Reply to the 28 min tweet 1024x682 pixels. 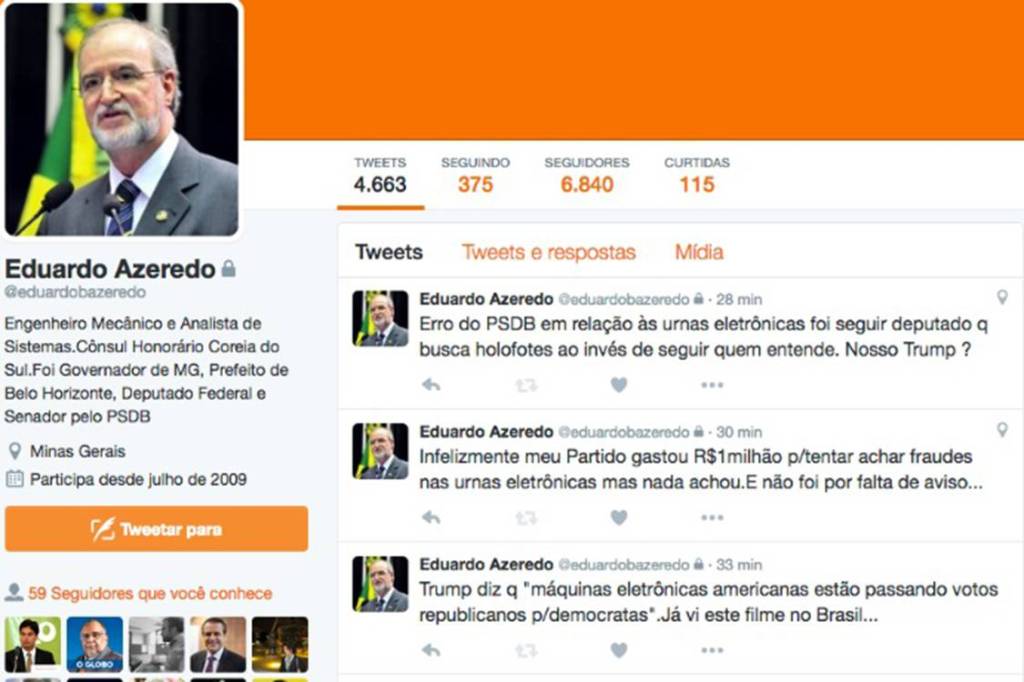431,385
